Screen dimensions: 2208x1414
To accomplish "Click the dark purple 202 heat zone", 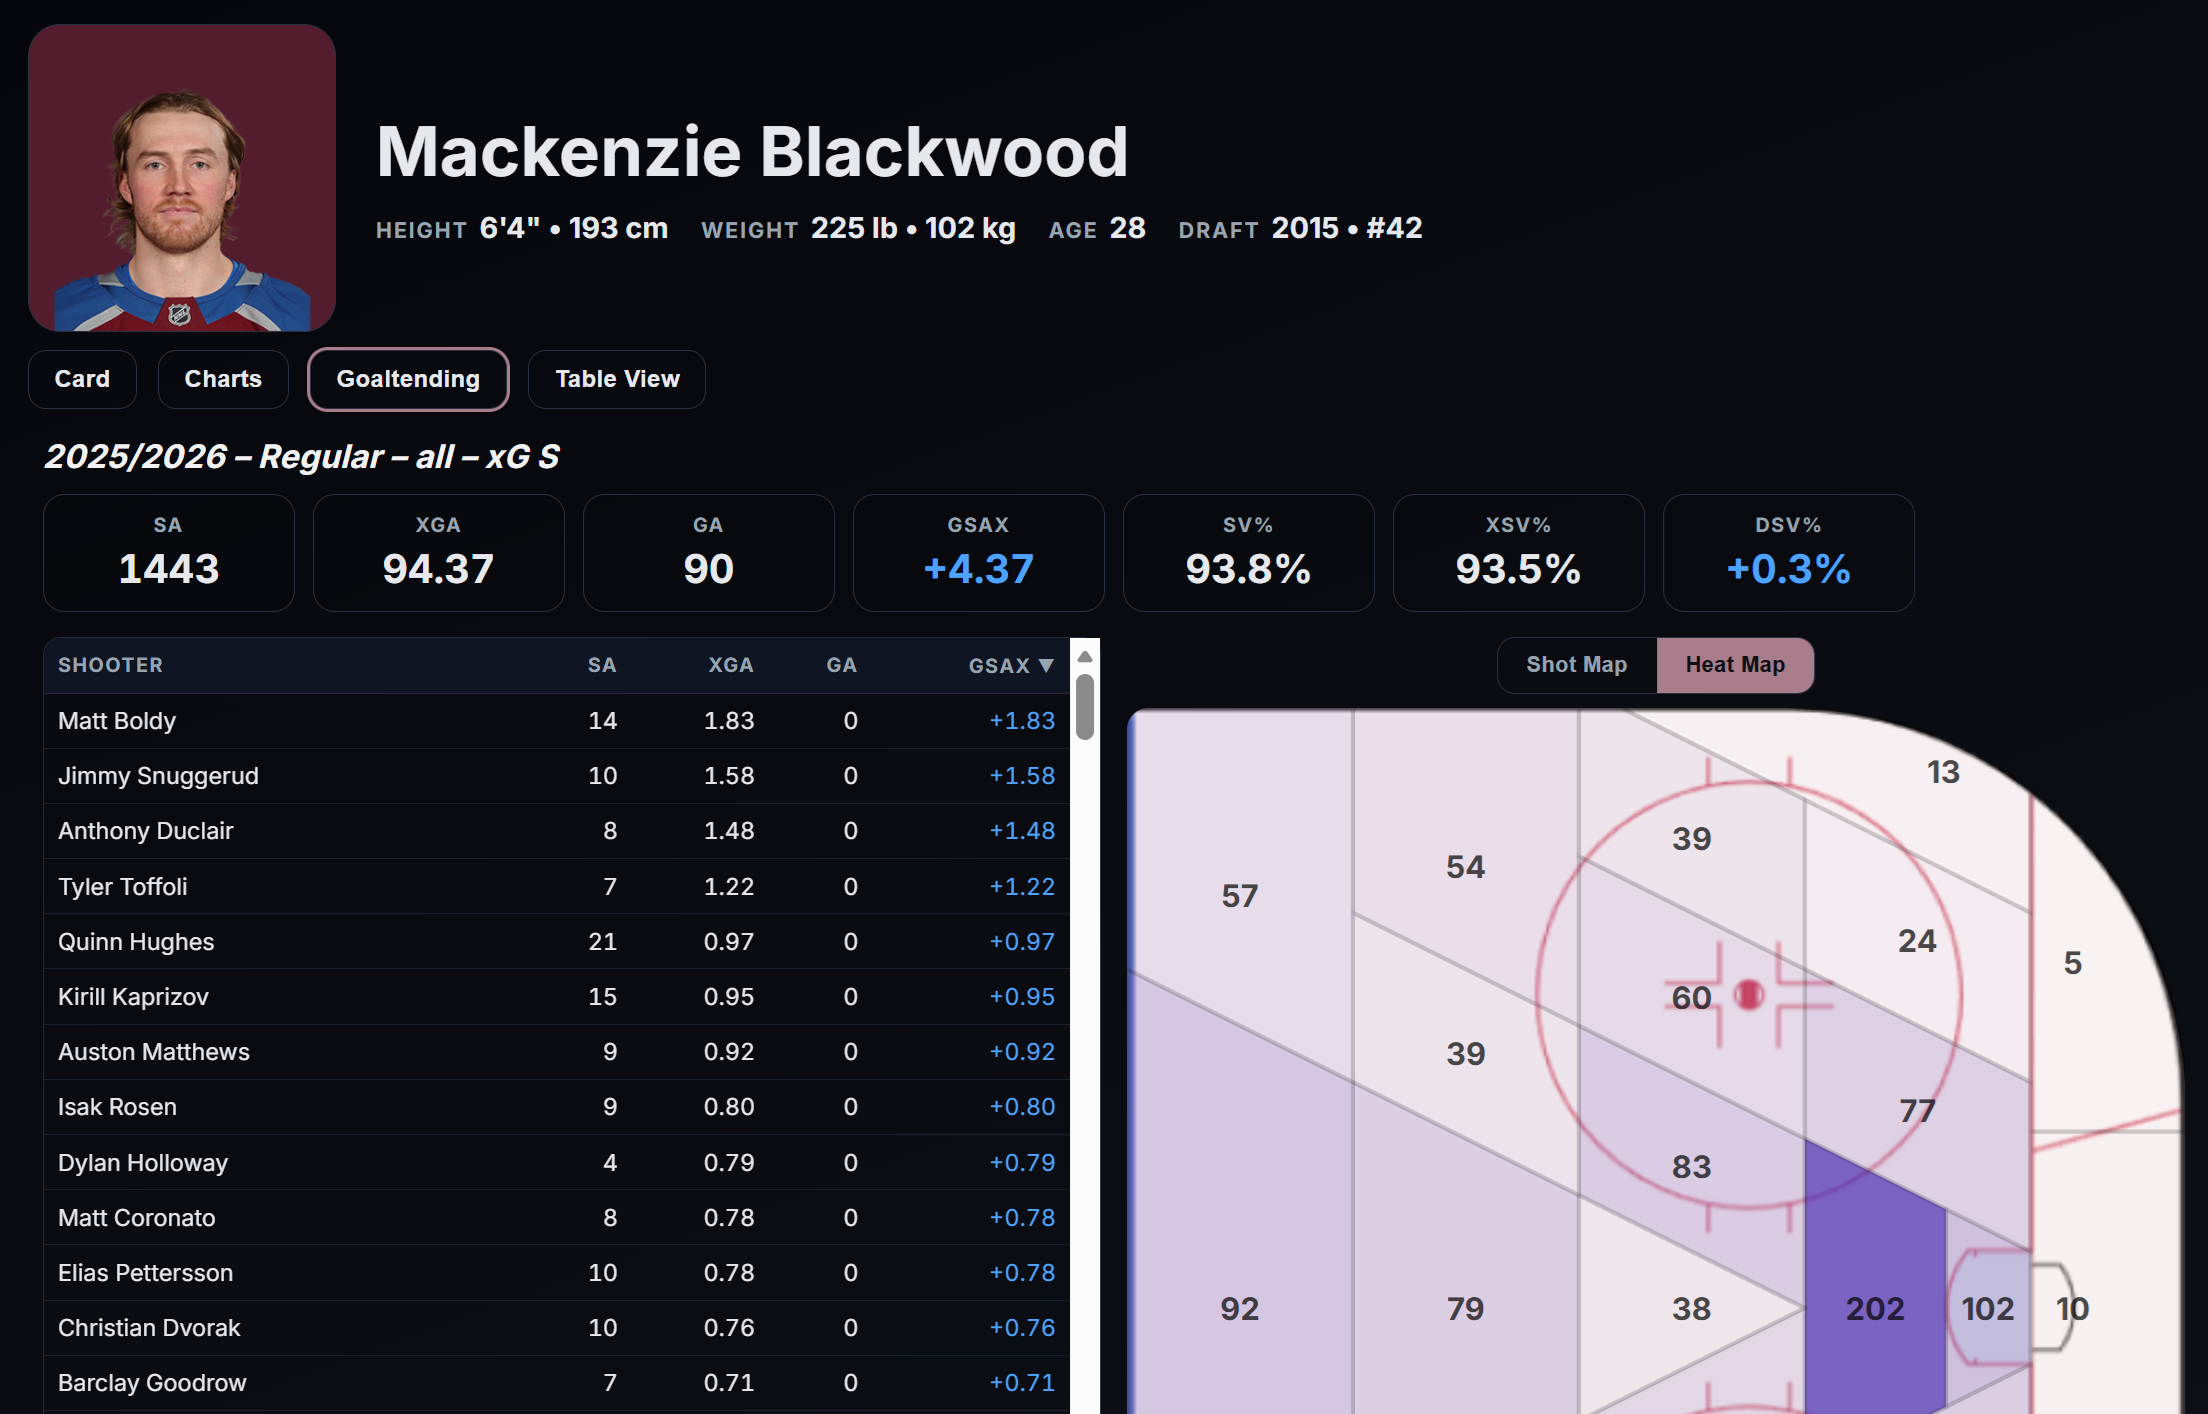I will (x=1874, y=1309).
